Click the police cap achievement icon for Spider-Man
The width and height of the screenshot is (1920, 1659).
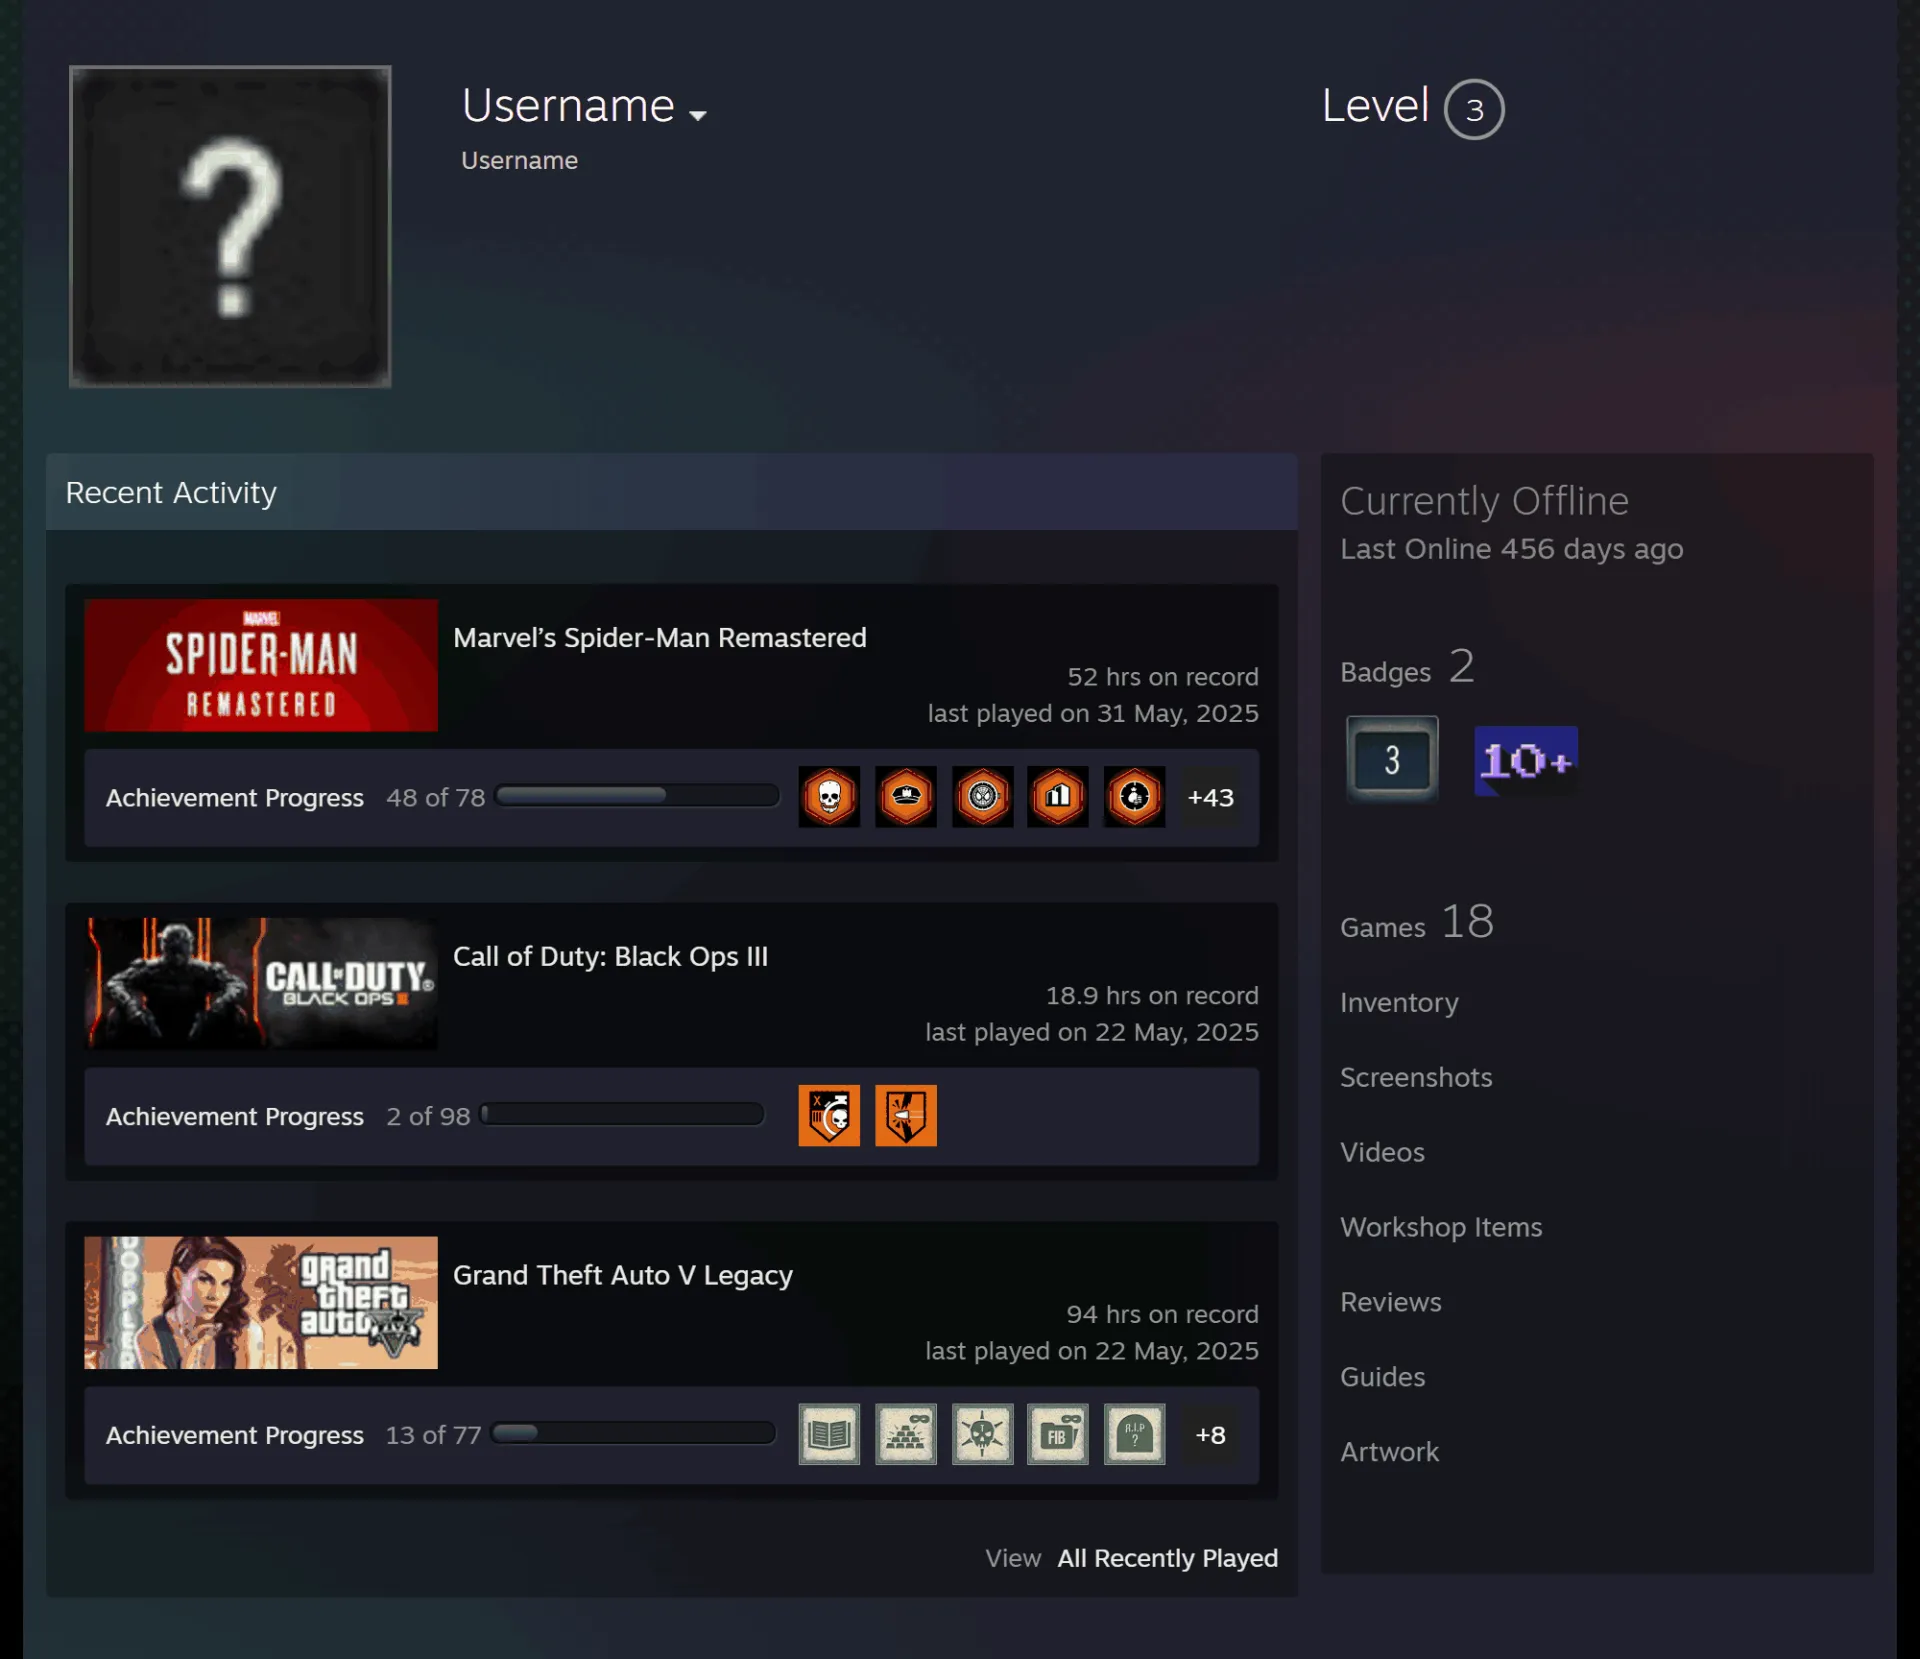906,797
